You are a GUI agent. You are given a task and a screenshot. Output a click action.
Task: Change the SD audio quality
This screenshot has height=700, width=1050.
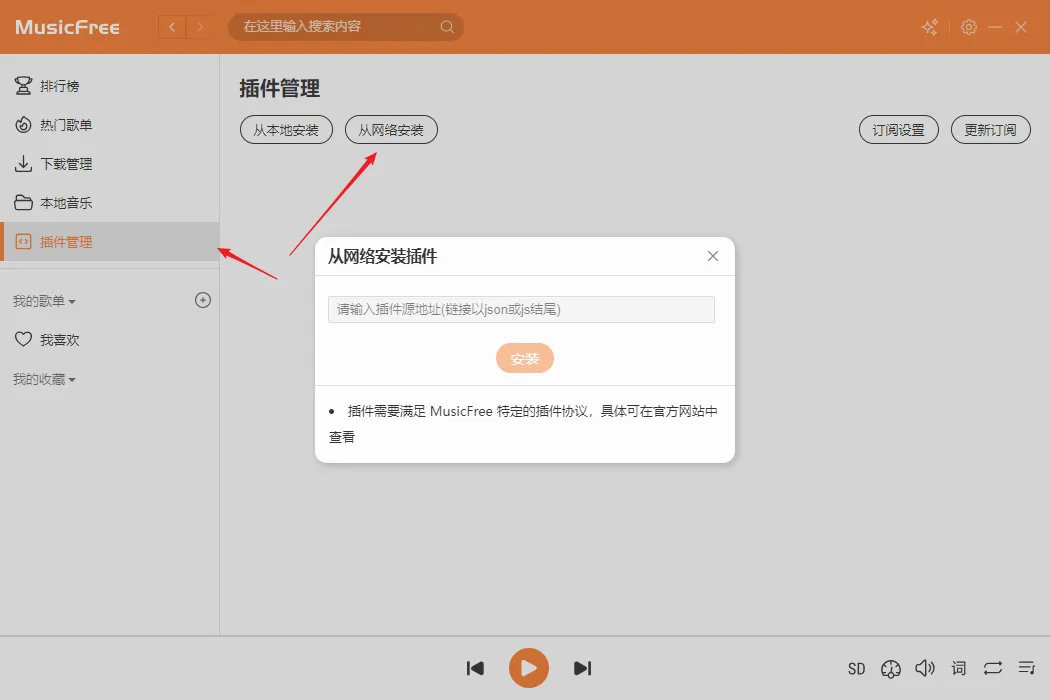coord(856,669)
